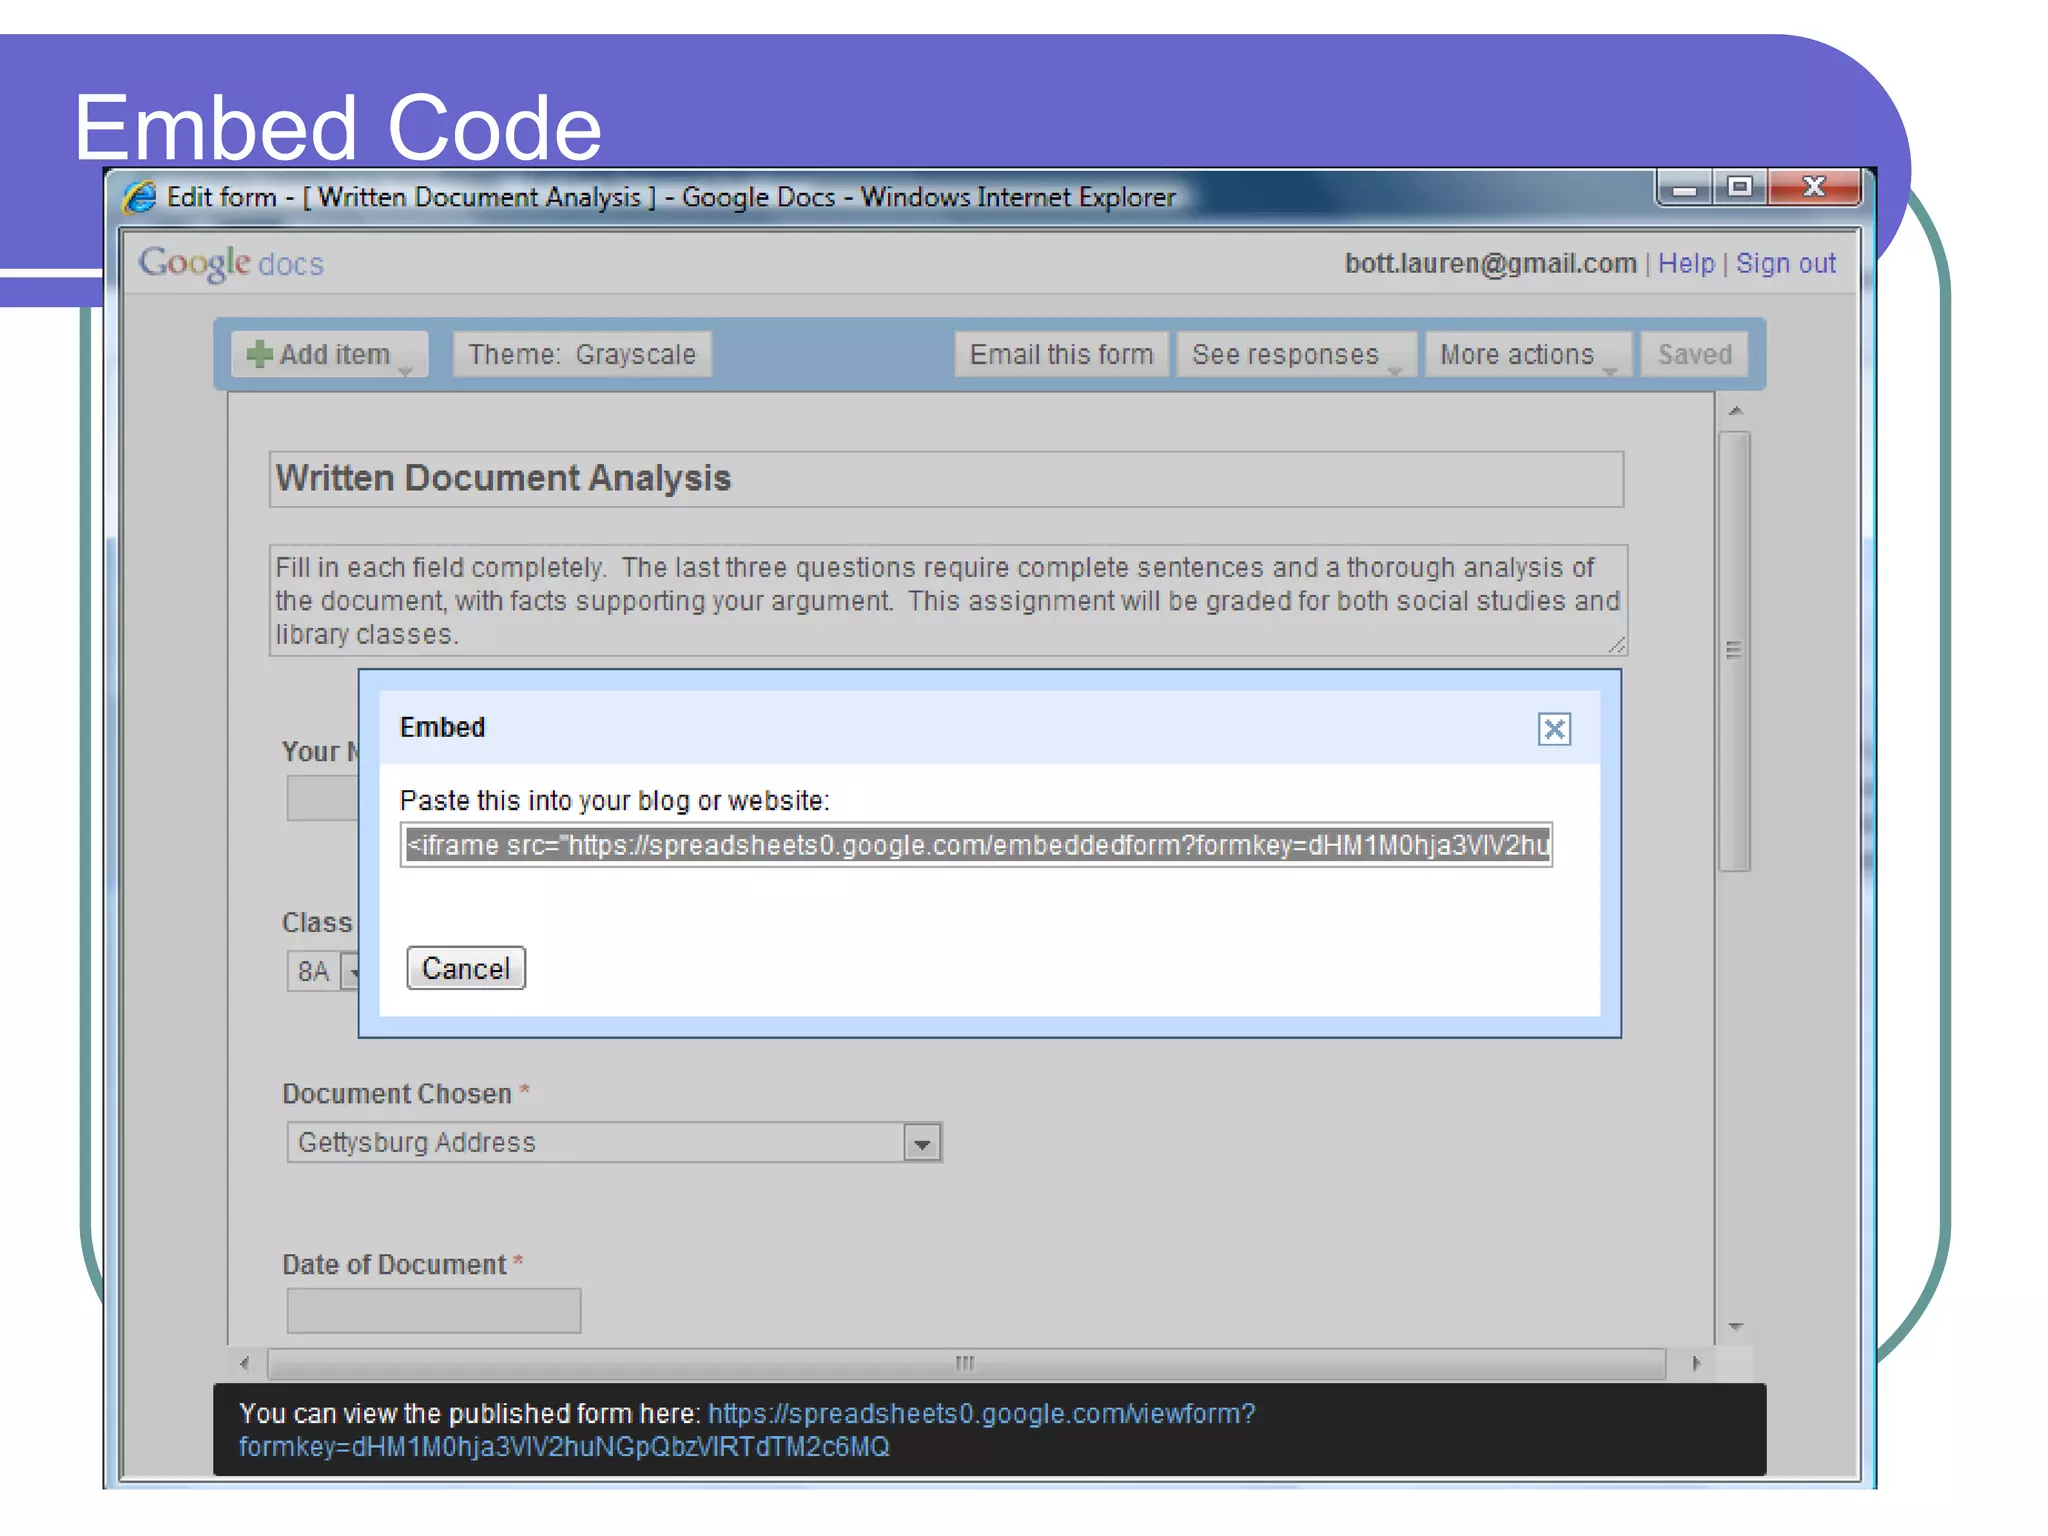2048x1536 pixels.
Task: Click the green plus Add item icon
Action: coord(259,354)
